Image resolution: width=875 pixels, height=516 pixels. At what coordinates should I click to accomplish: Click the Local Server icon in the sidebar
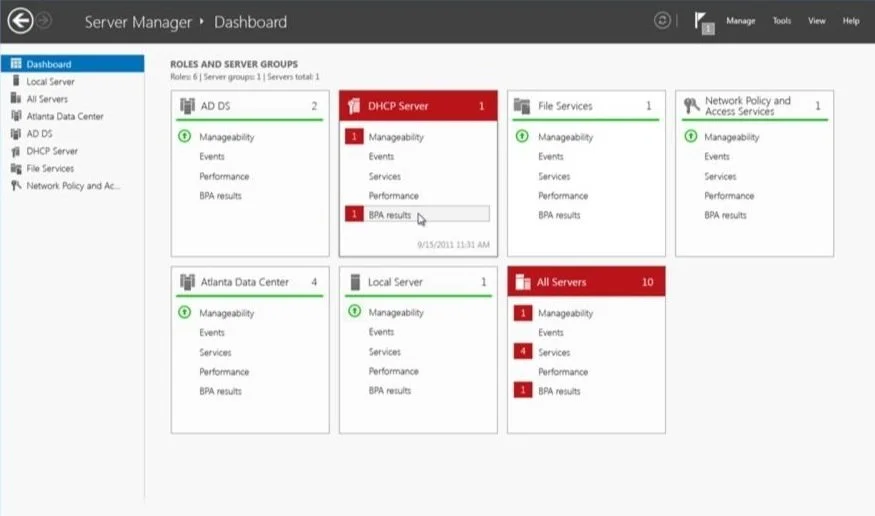coord(16,81)
